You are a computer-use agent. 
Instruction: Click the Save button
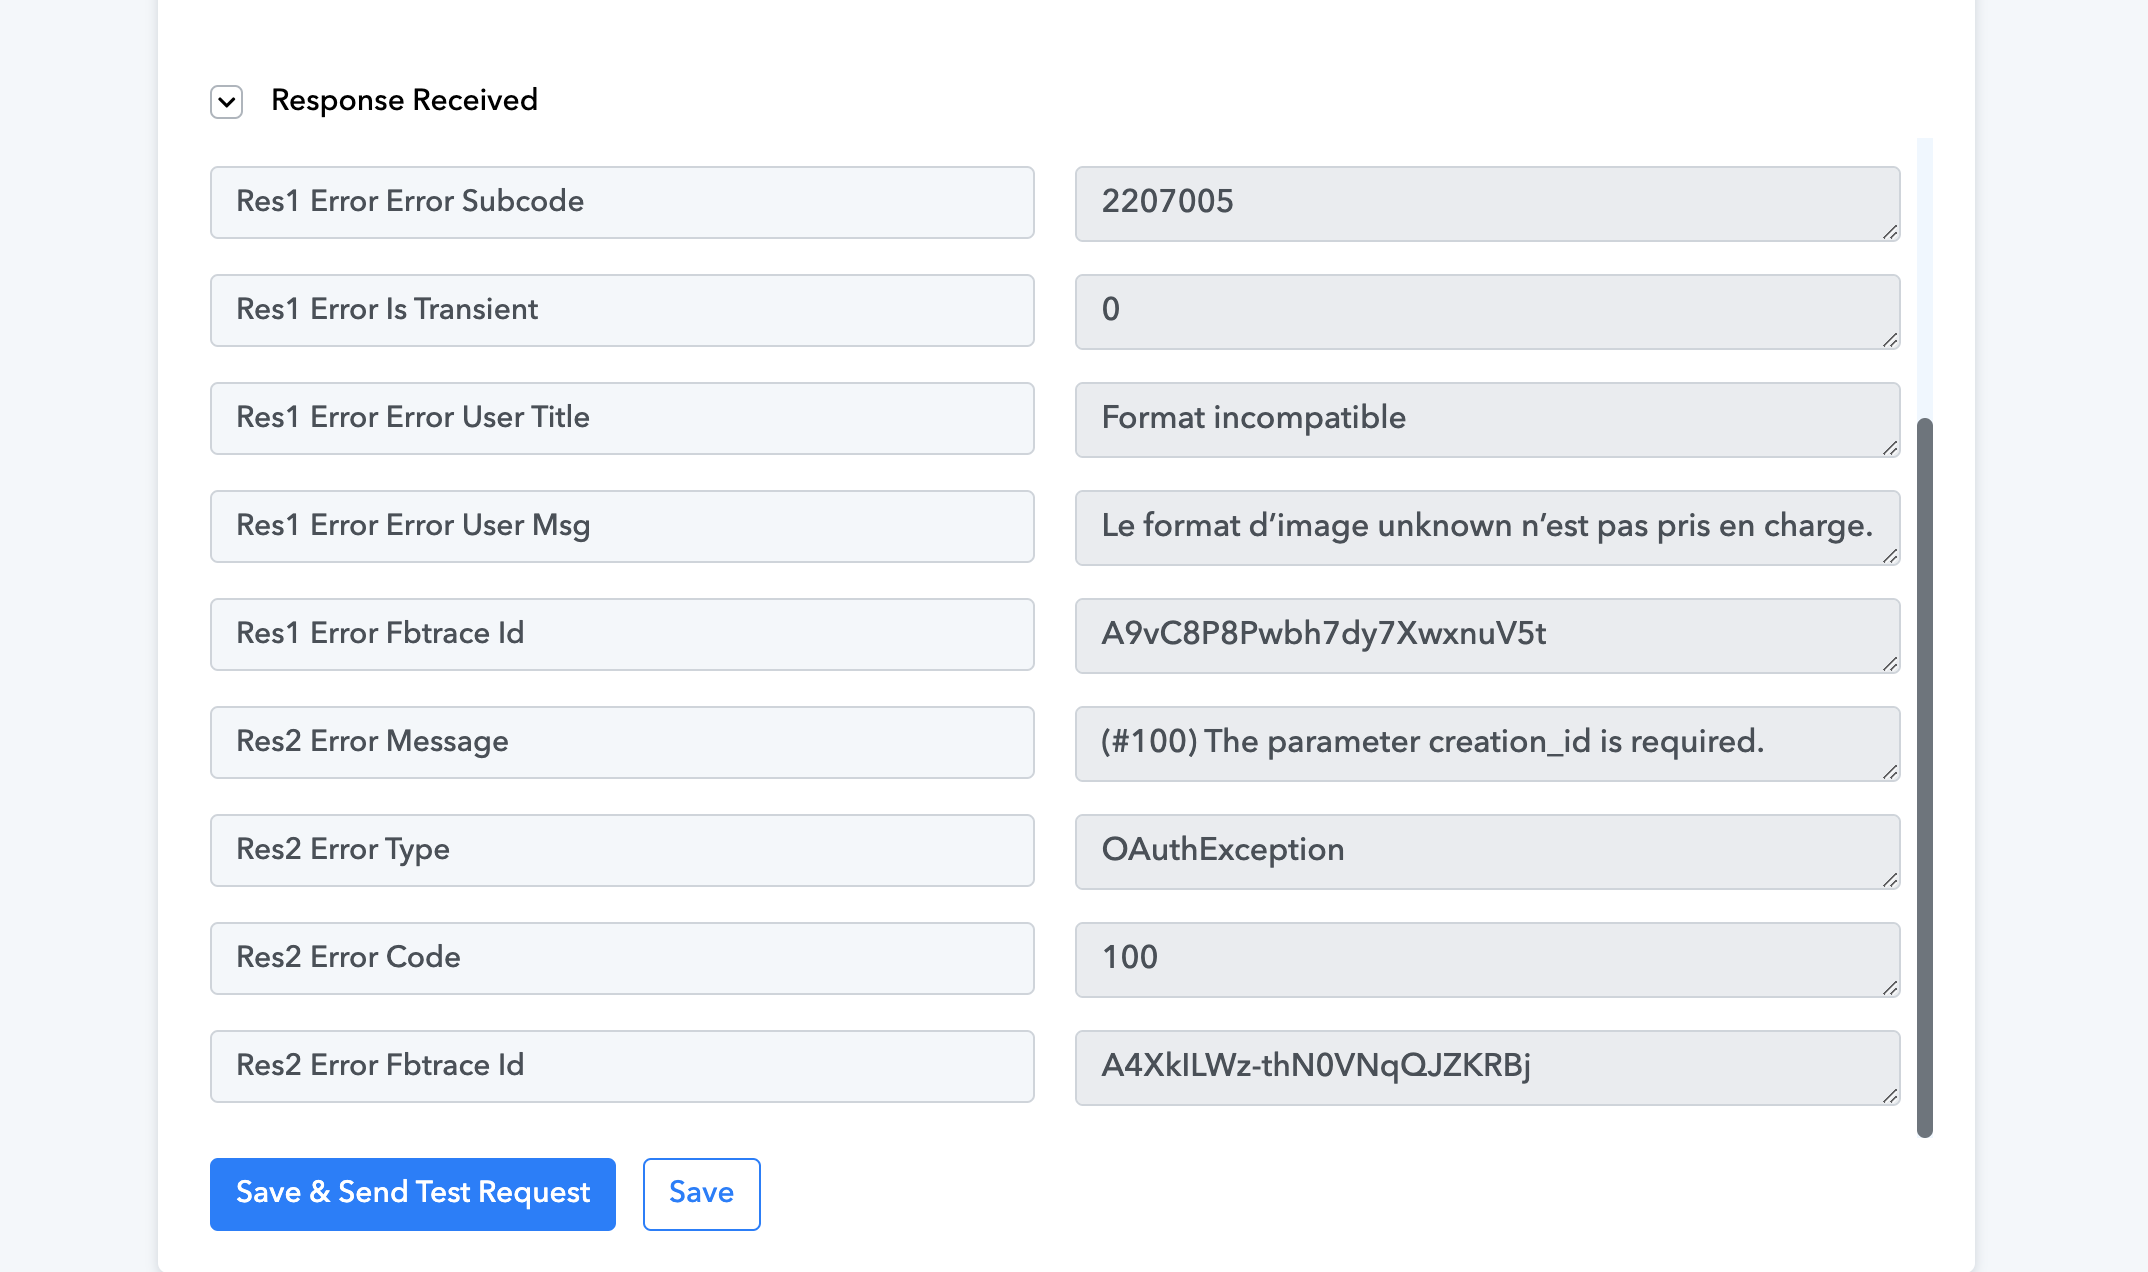(702, 1194)
